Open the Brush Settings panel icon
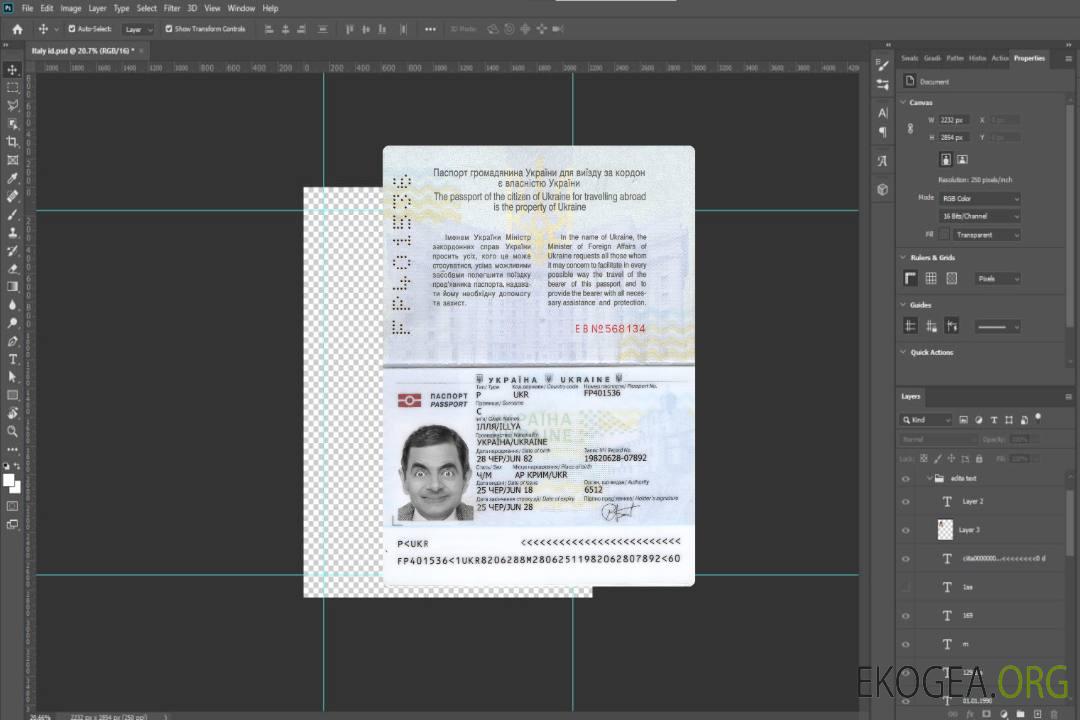The image size is (1080, 720). click(x=882, y=65)
